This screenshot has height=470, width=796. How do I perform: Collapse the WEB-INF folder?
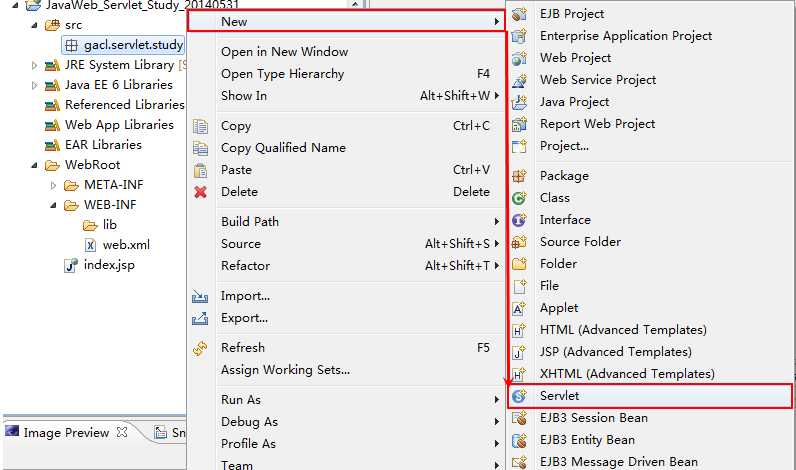point(53,205)
